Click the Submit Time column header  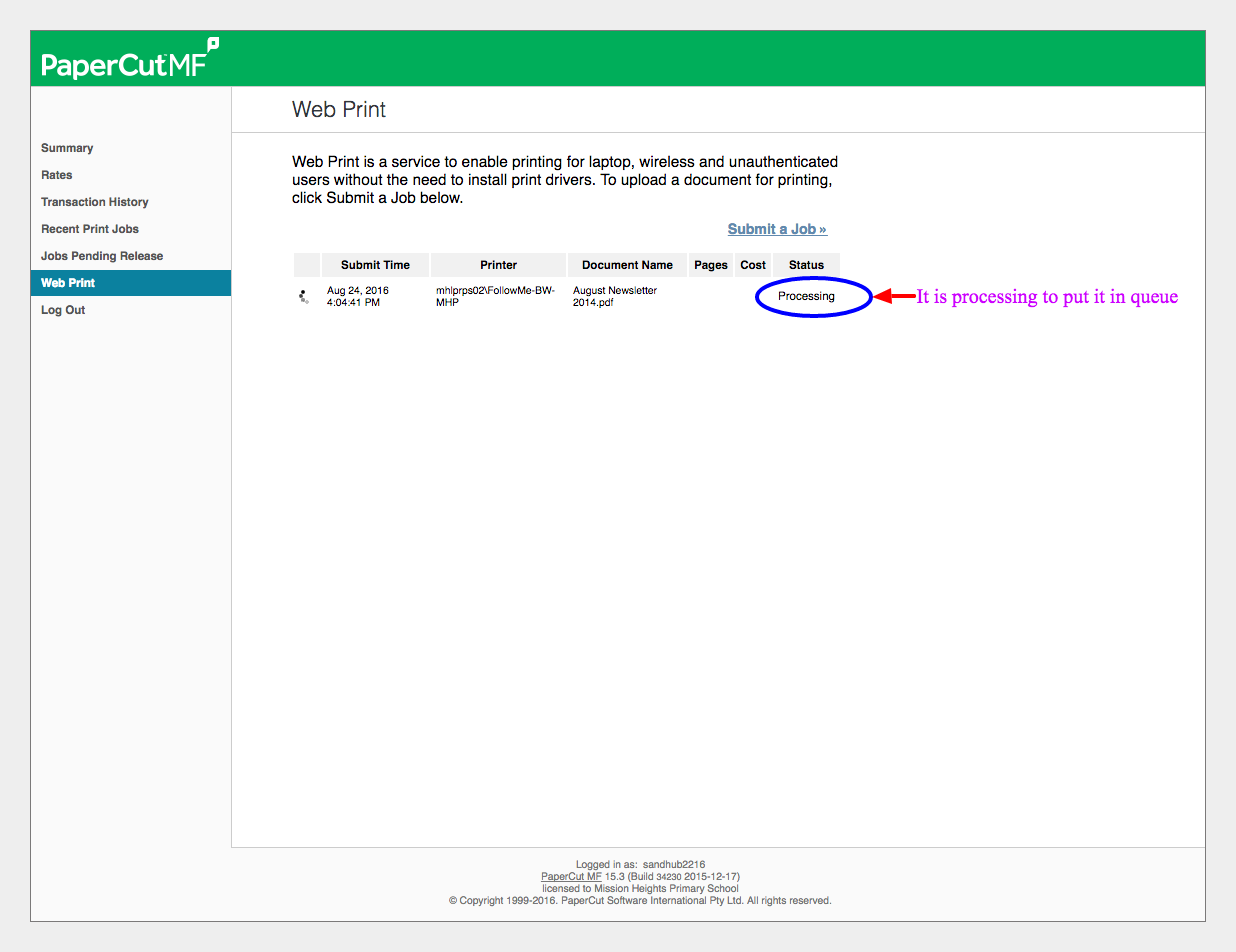click(x=375, y=265)
